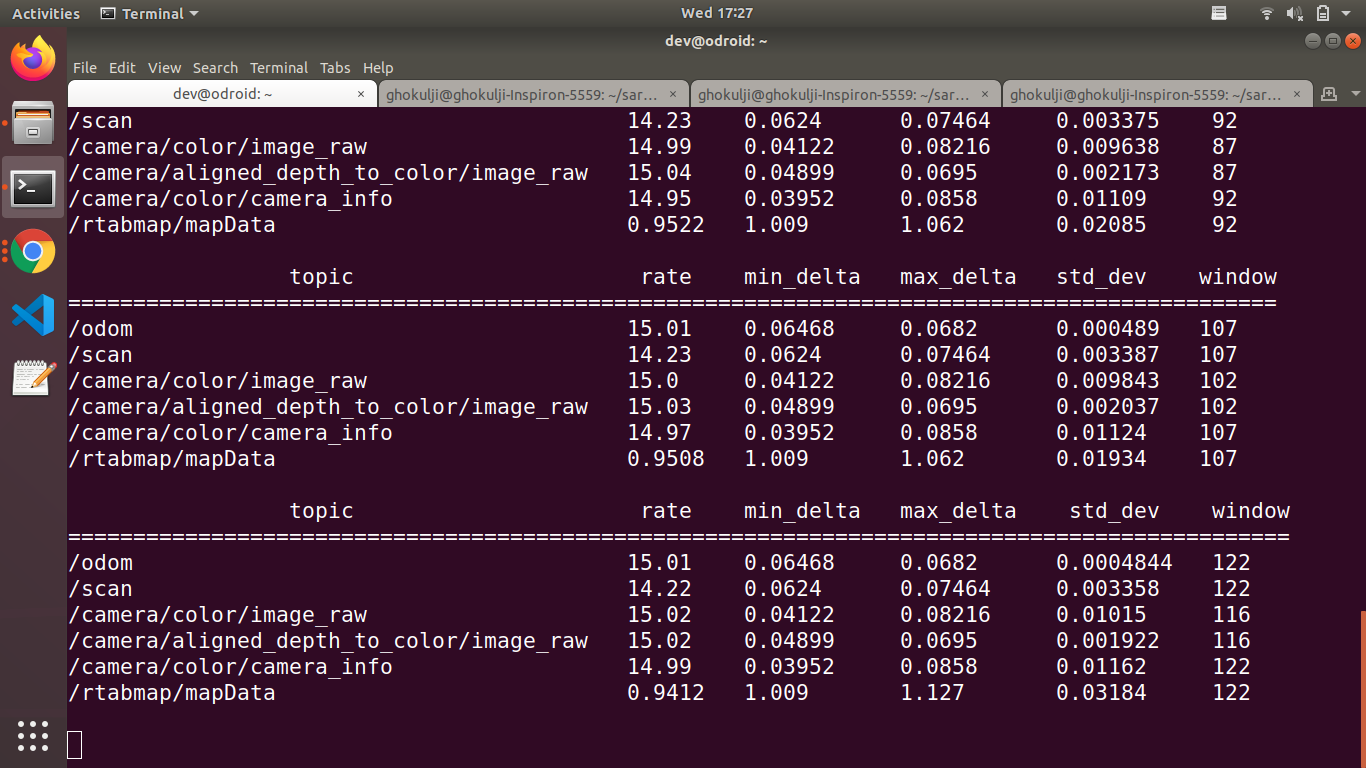Screen dimensions: 1366x768
Task: Open the Search menu
Action: point(215,68)
